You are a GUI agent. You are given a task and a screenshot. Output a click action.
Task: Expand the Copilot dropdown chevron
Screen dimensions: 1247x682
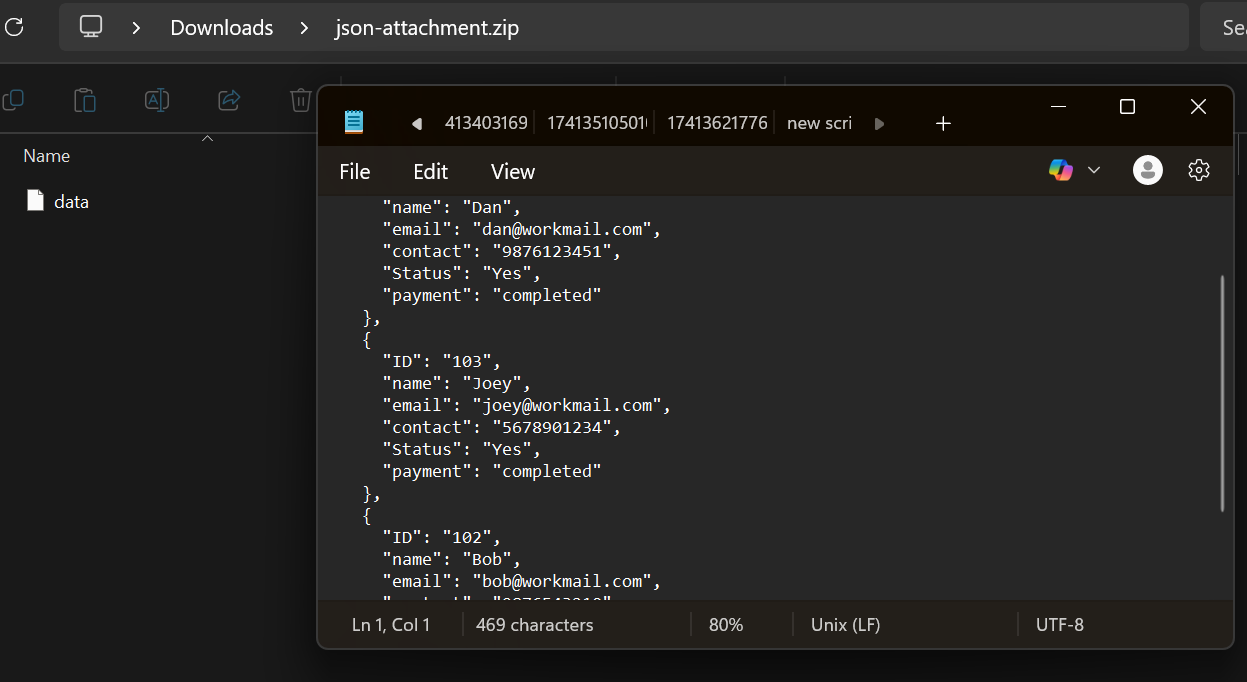coord(1094,171)
